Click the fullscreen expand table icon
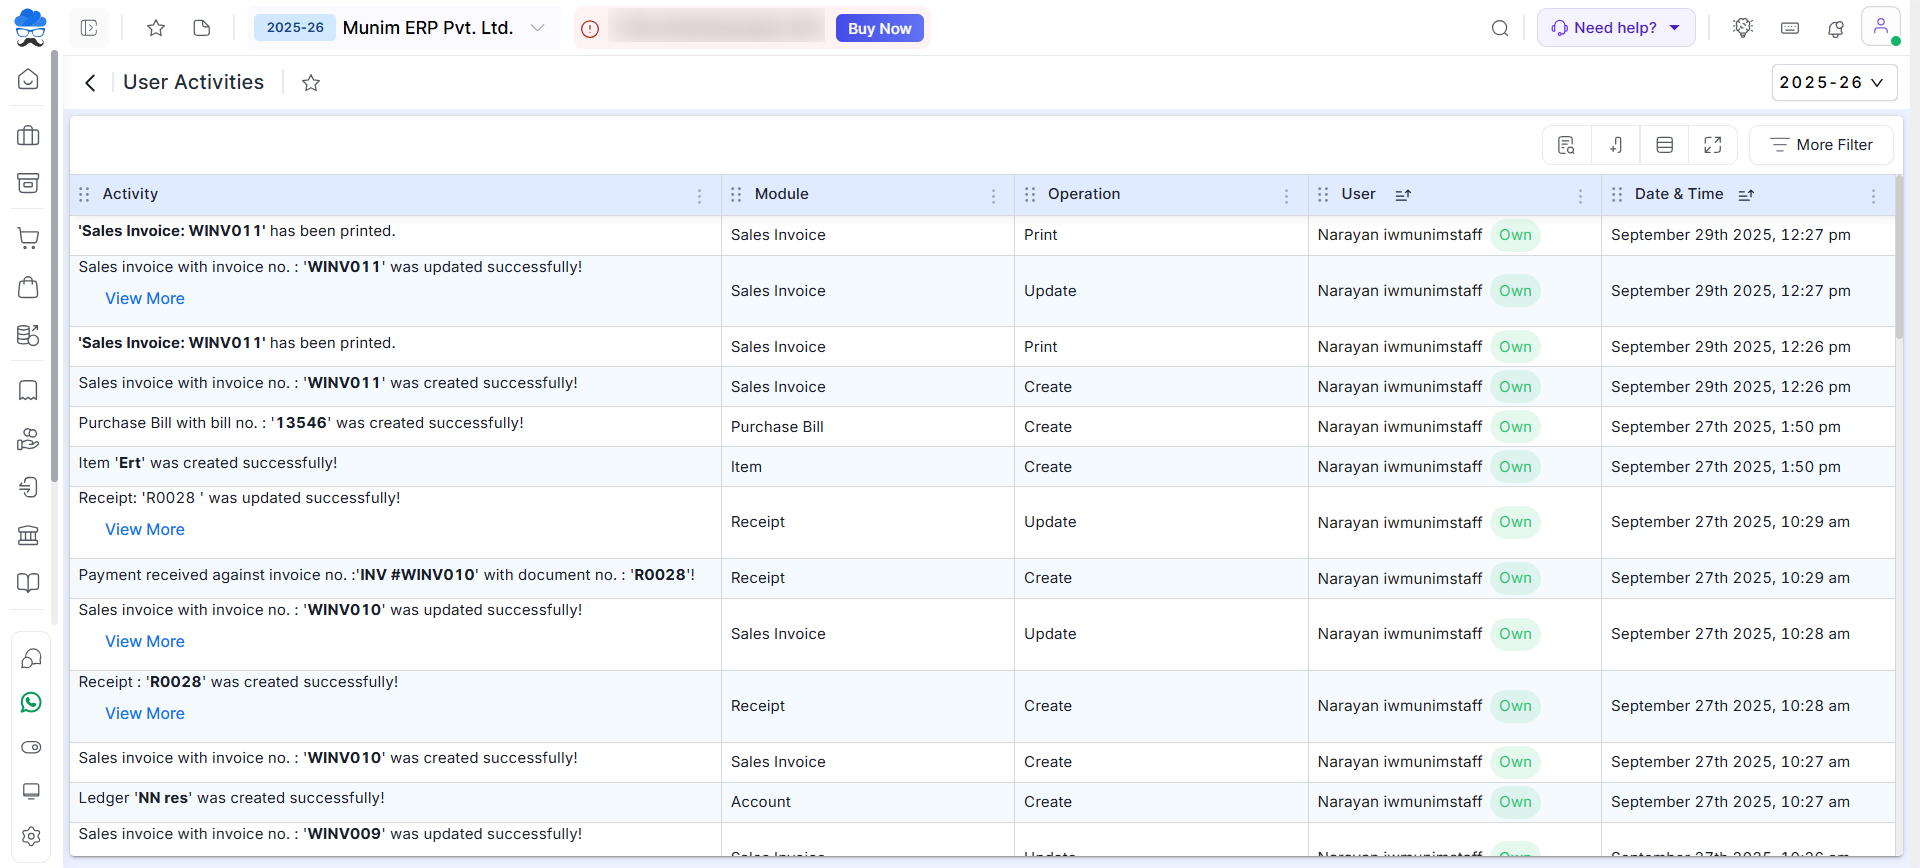 point(1712,145)
